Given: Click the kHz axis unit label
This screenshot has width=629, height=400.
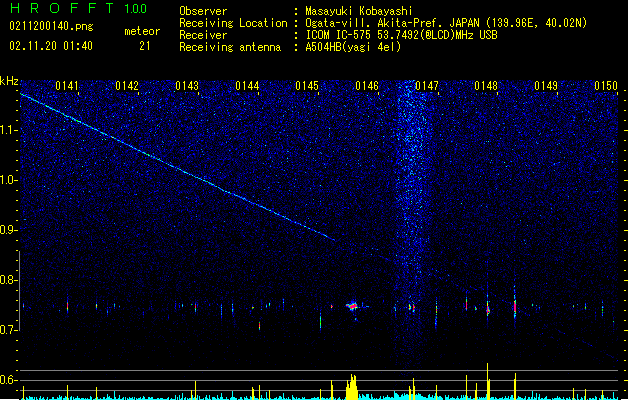Looking at the screenshot, I should coord(9,81).
